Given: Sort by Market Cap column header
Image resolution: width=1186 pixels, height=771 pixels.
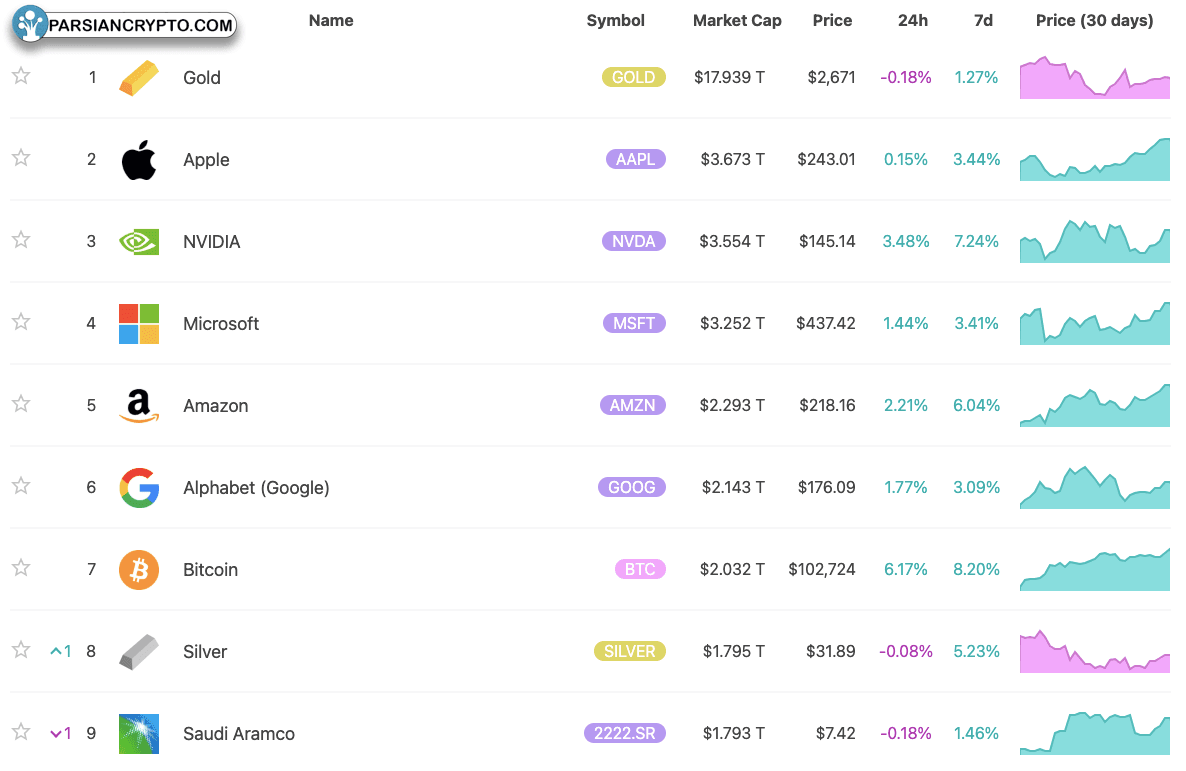Looking at the screenshot, I should pos(737,20).
